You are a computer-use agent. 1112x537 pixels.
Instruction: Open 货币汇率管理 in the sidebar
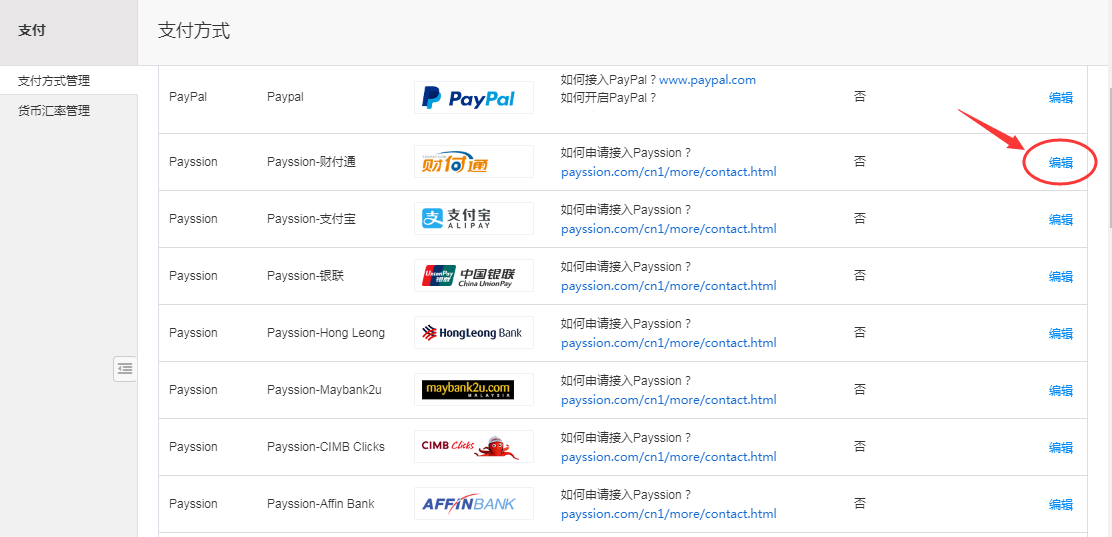click(x=54, y=111)
